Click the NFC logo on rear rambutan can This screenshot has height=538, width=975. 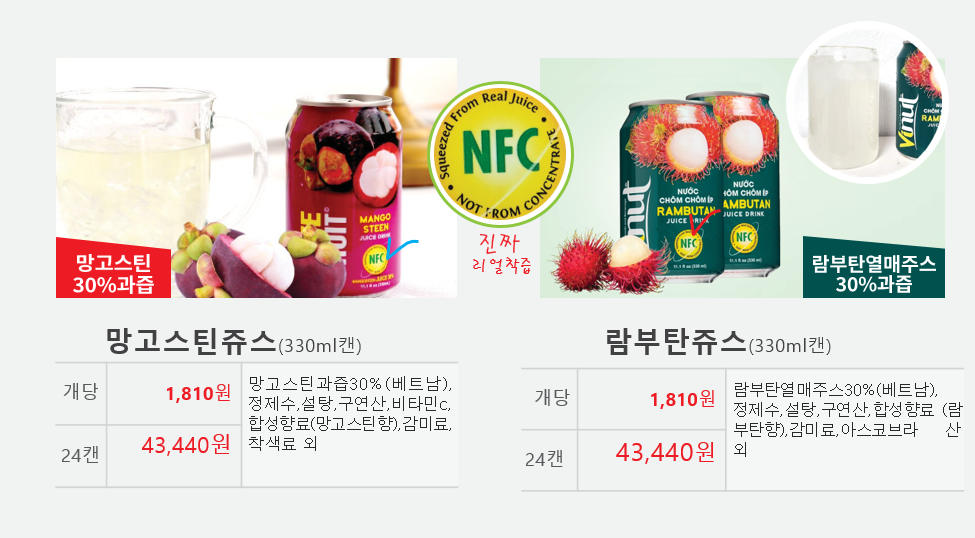pos(744,237)
